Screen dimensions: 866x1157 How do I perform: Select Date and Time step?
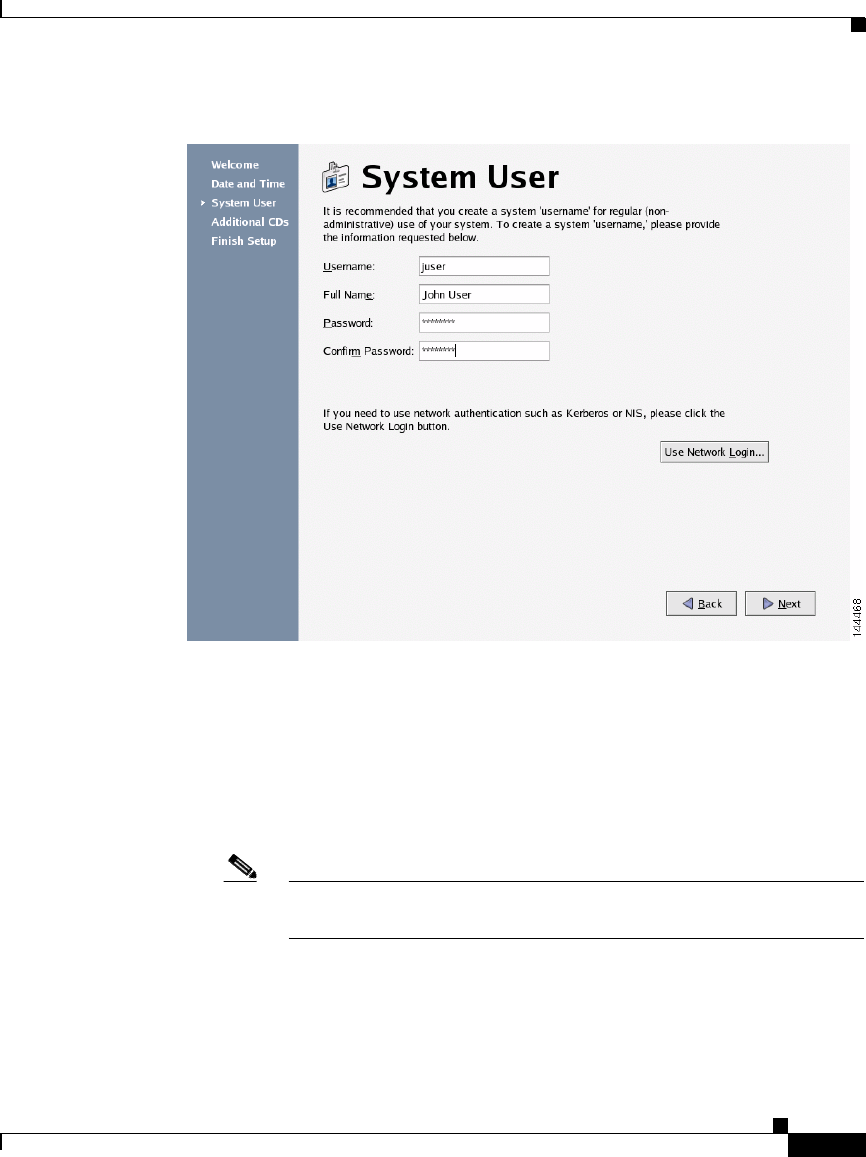(x=248, y=184)
